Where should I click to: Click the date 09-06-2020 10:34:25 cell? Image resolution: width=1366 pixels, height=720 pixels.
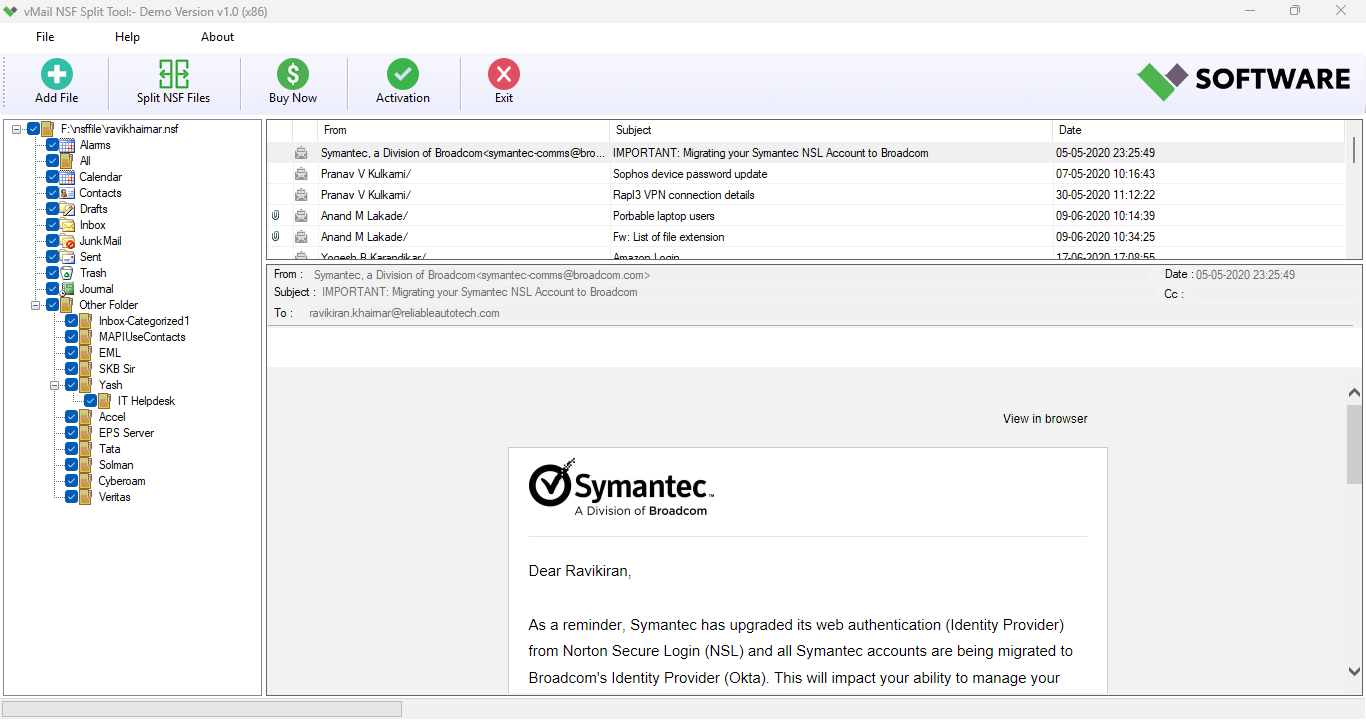pos(1105,237)
